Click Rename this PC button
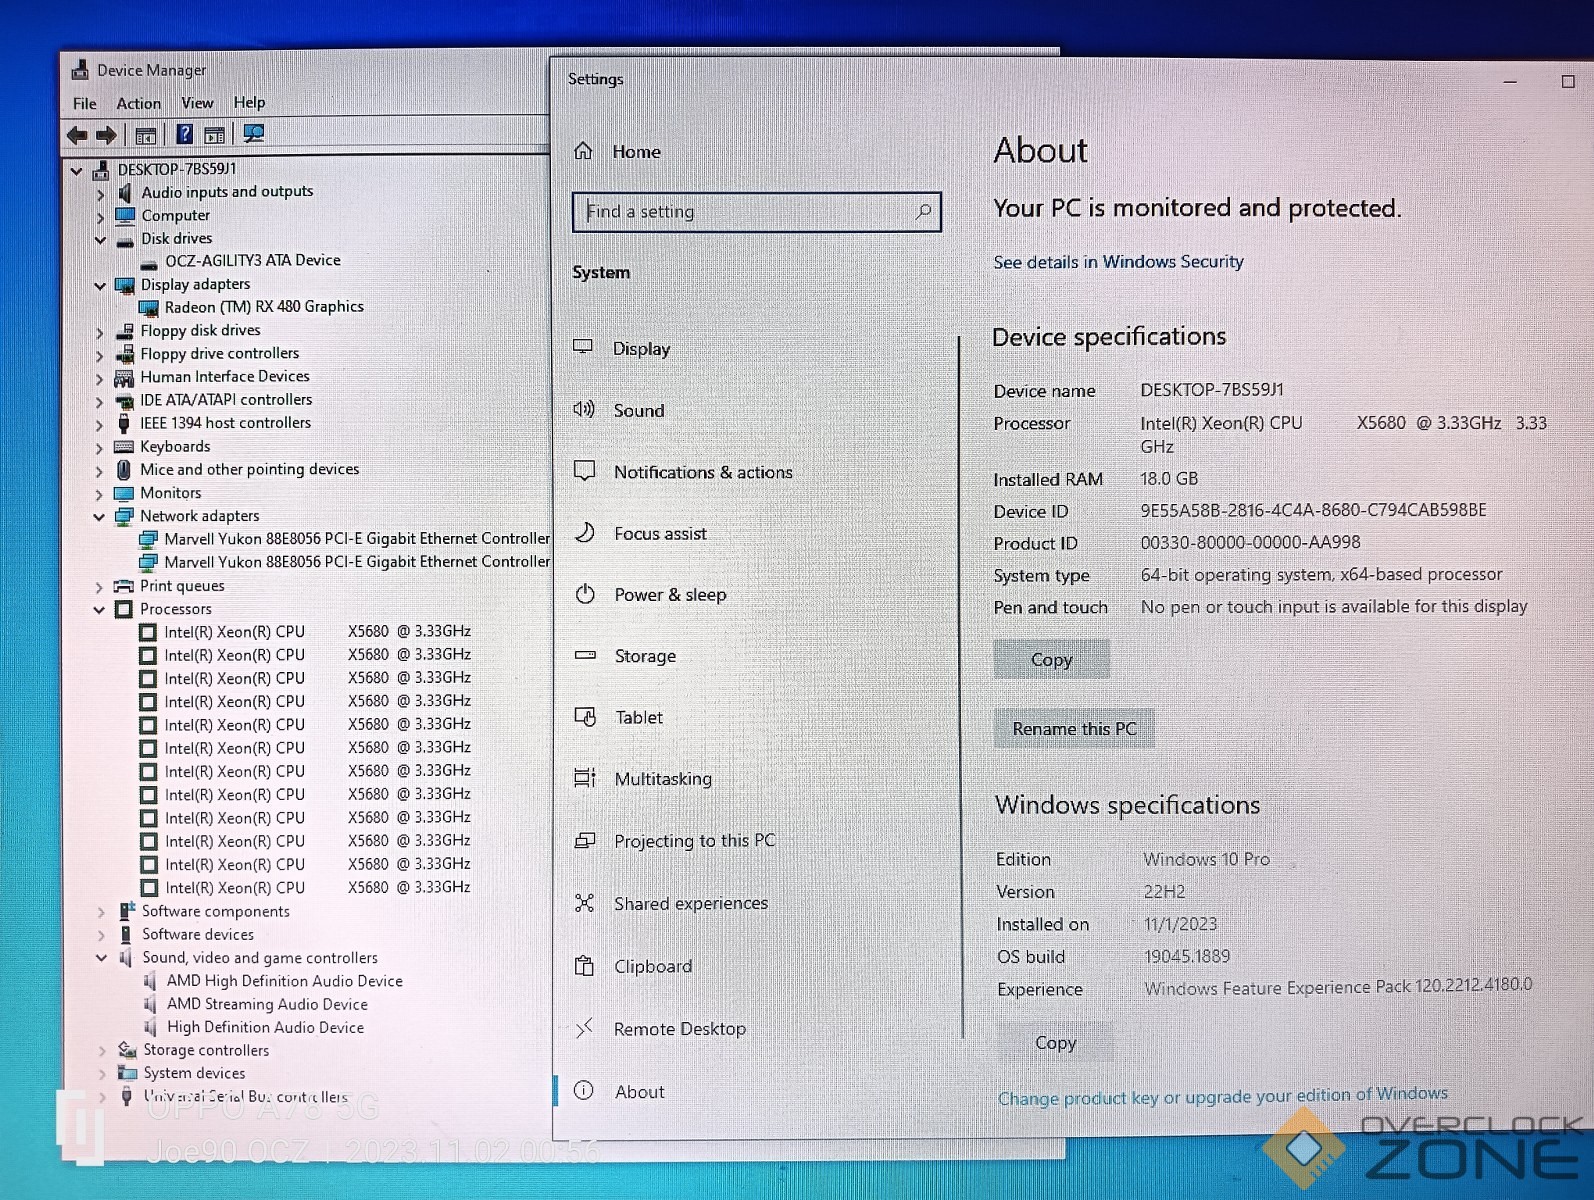This screenshot has width=1594, height=1200. pyautogui.click(x=1074, y=729)
